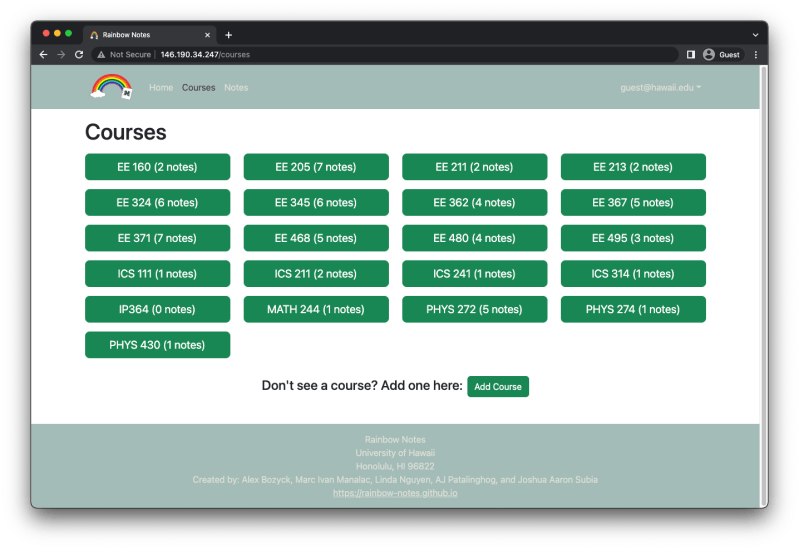
Task: Open EE 211 (2 notes) course
Action: click(x=474, y=167)
